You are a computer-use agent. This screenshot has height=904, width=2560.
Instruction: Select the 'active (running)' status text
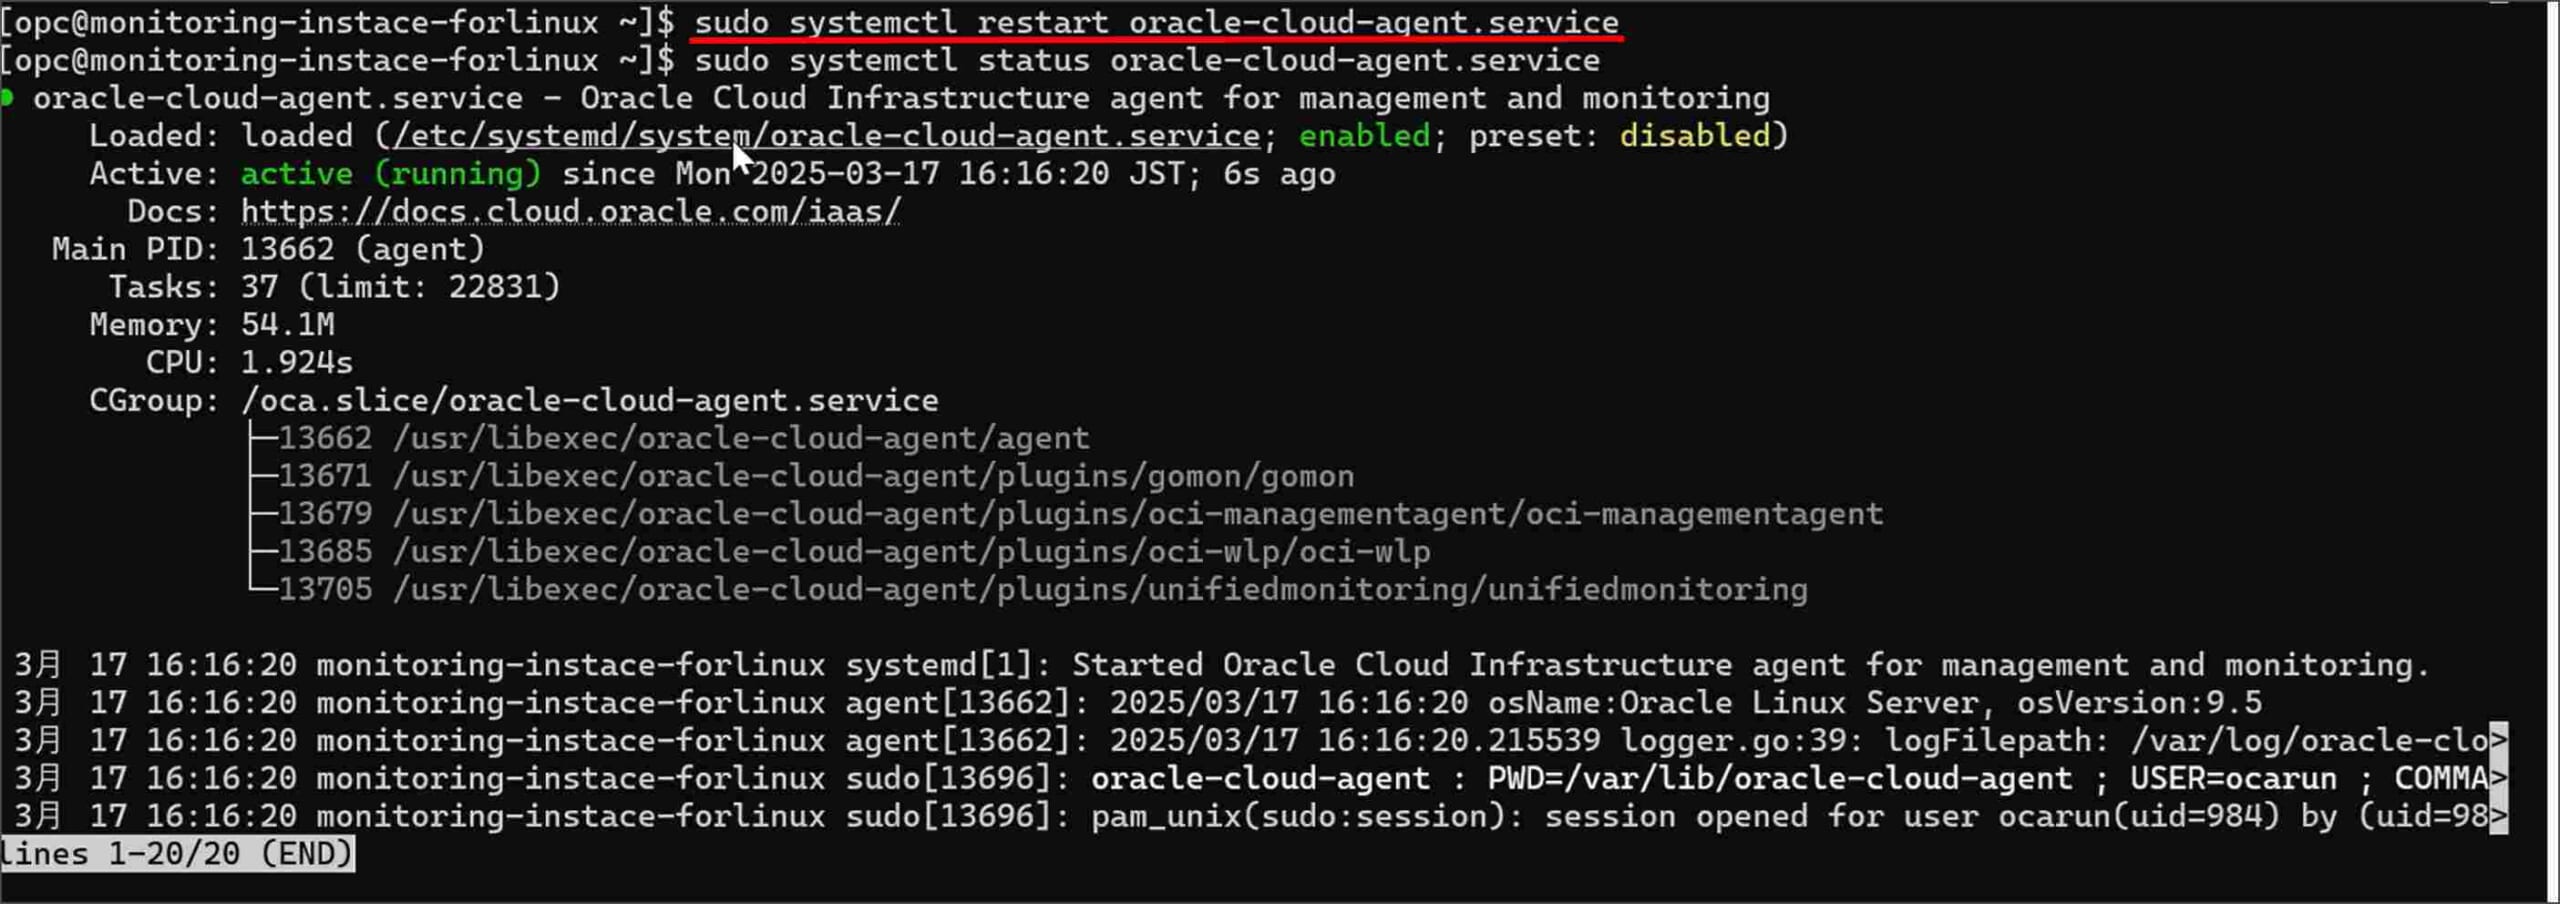coord(391,173)
